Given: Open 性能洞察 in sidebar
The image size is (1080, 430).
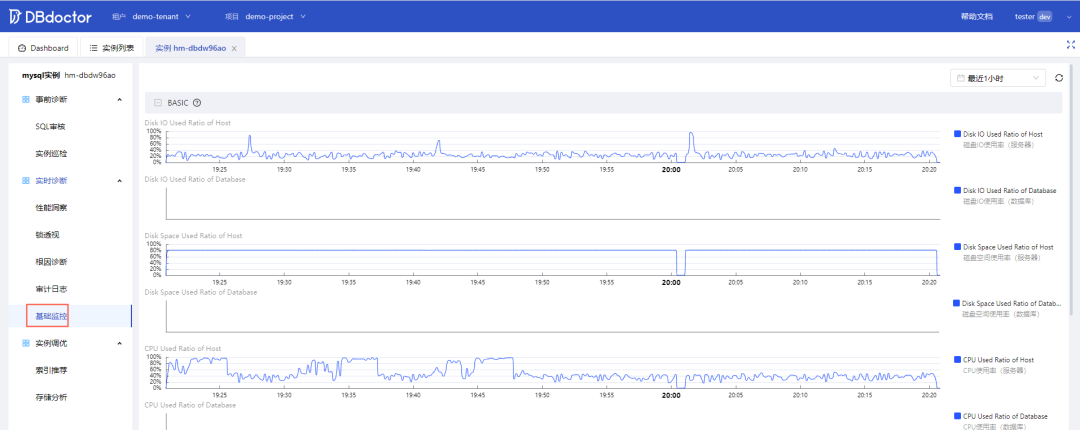Looking at the screenshot, I should (51, 207).
